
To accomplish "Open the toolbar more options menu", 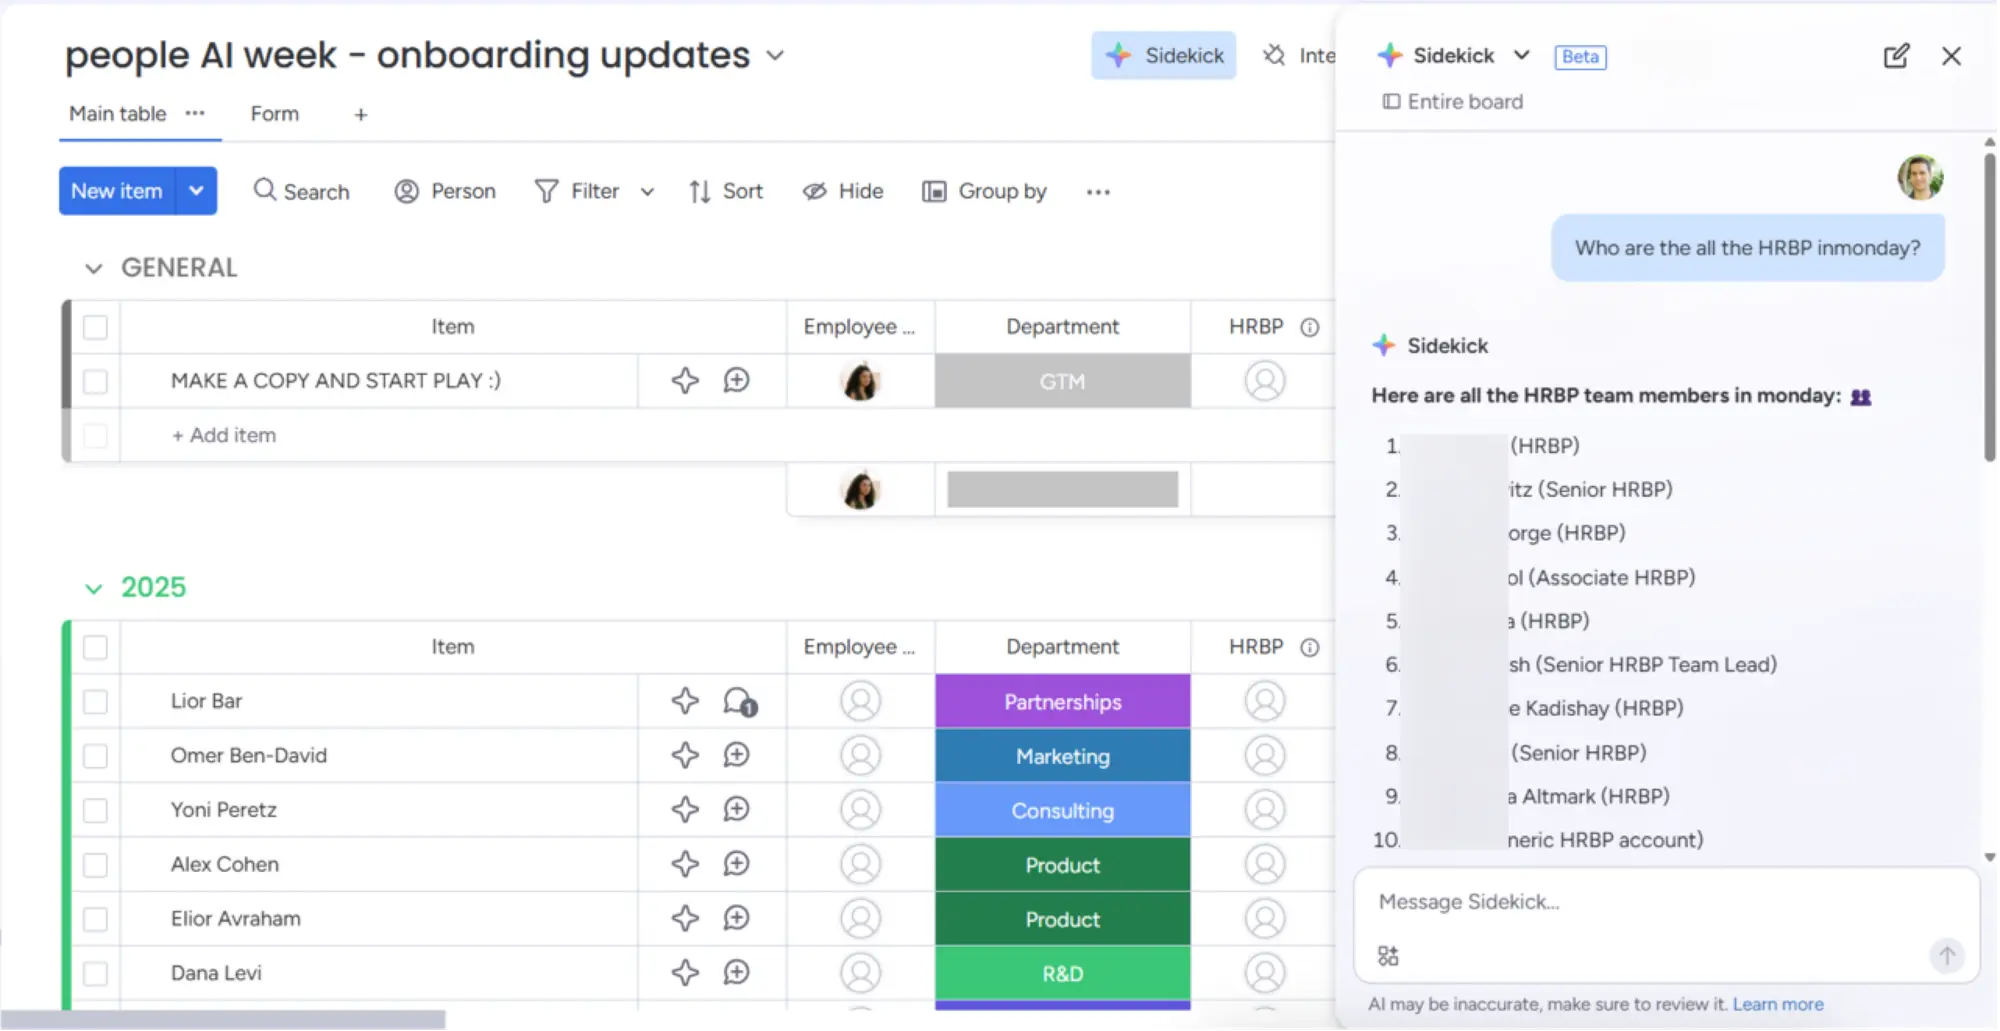I will (x=1098, y=192).
